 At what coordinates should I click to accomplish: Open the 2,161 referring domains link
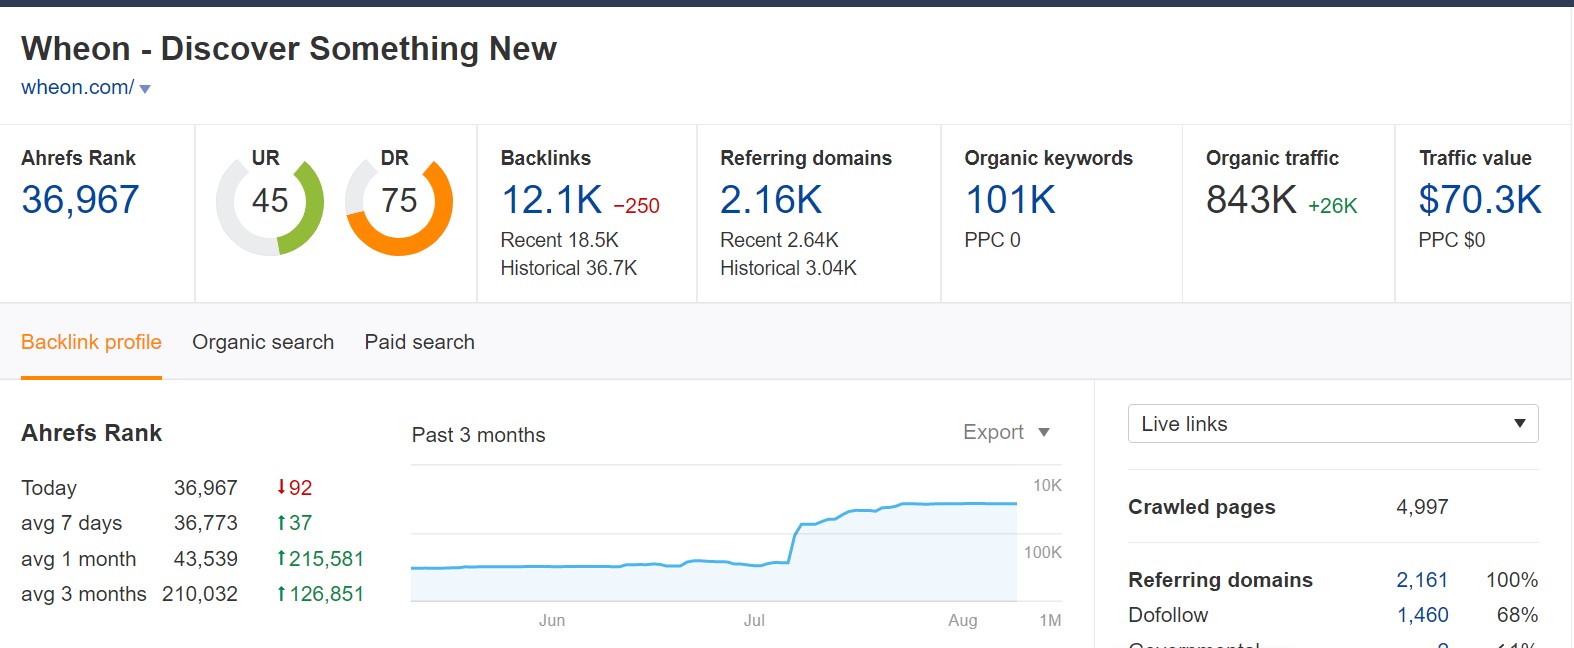pos(1422,580)
